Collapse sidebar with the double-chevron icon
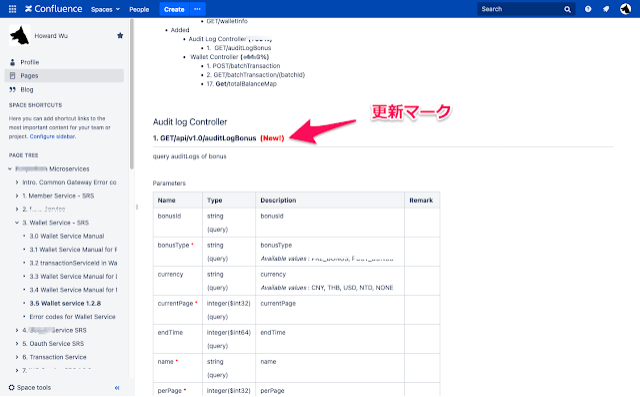The width and height of the screenshot is (640, 397). tap(117, 388)
